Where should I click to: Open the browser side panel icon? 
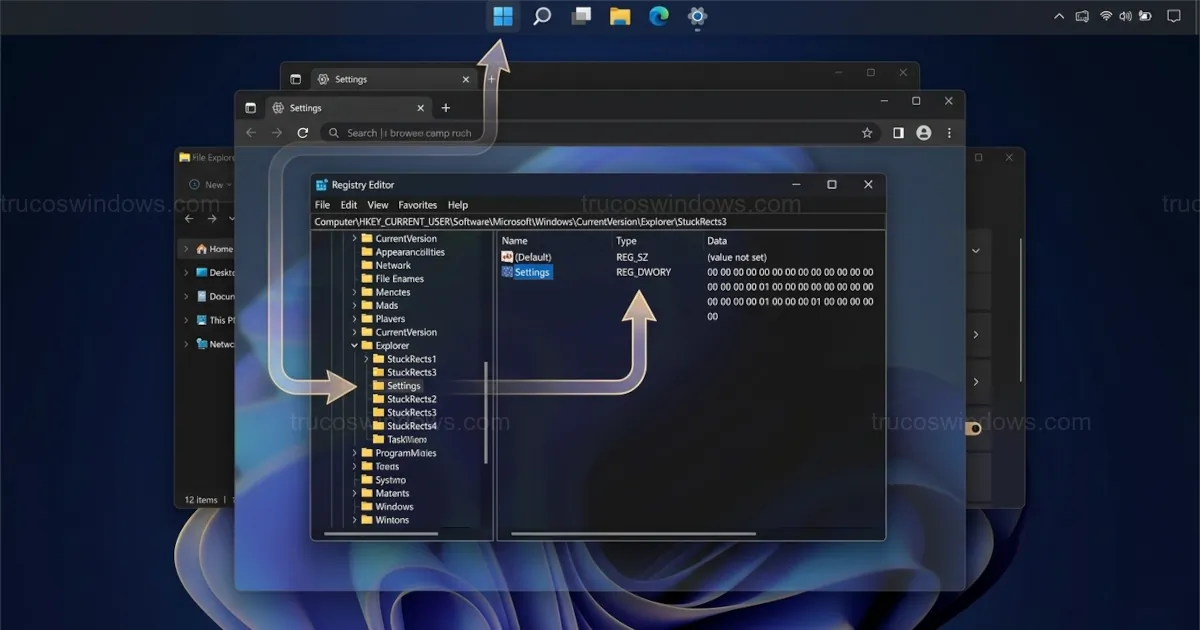tap(898, 133)
